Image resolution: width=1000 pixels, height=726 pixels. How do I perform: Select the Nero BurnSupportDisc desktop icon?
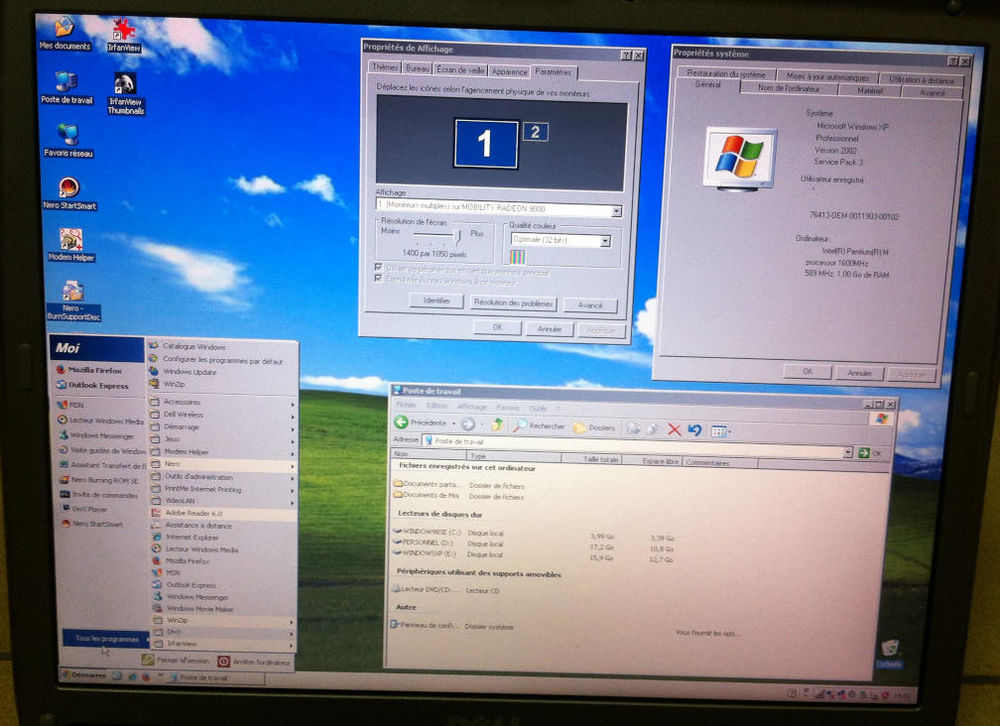click(x=73, y=300)
